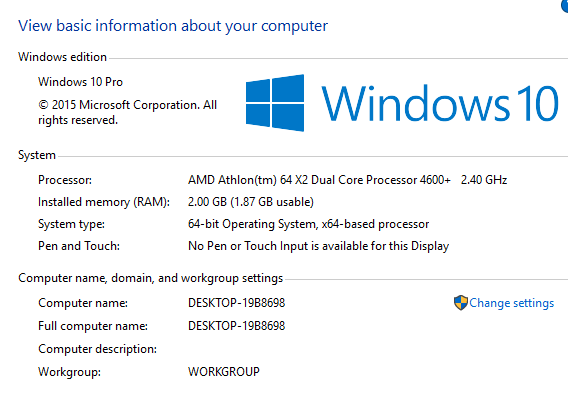Screen dimensions: 568x396
Task: Click the Computer description label
Action: coord(97,349)
